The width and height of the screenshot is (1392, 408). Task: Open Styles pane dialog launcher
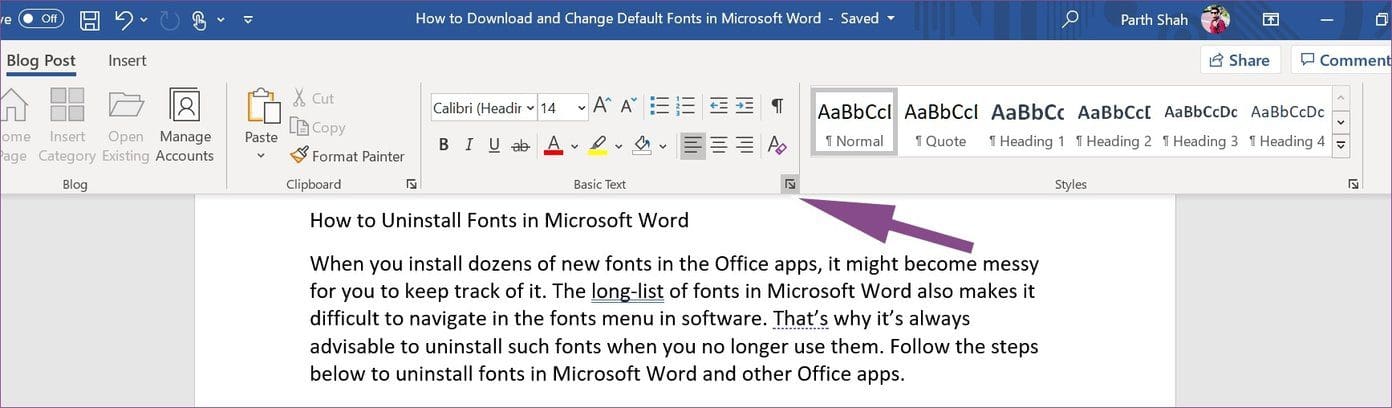[1353, 184]
